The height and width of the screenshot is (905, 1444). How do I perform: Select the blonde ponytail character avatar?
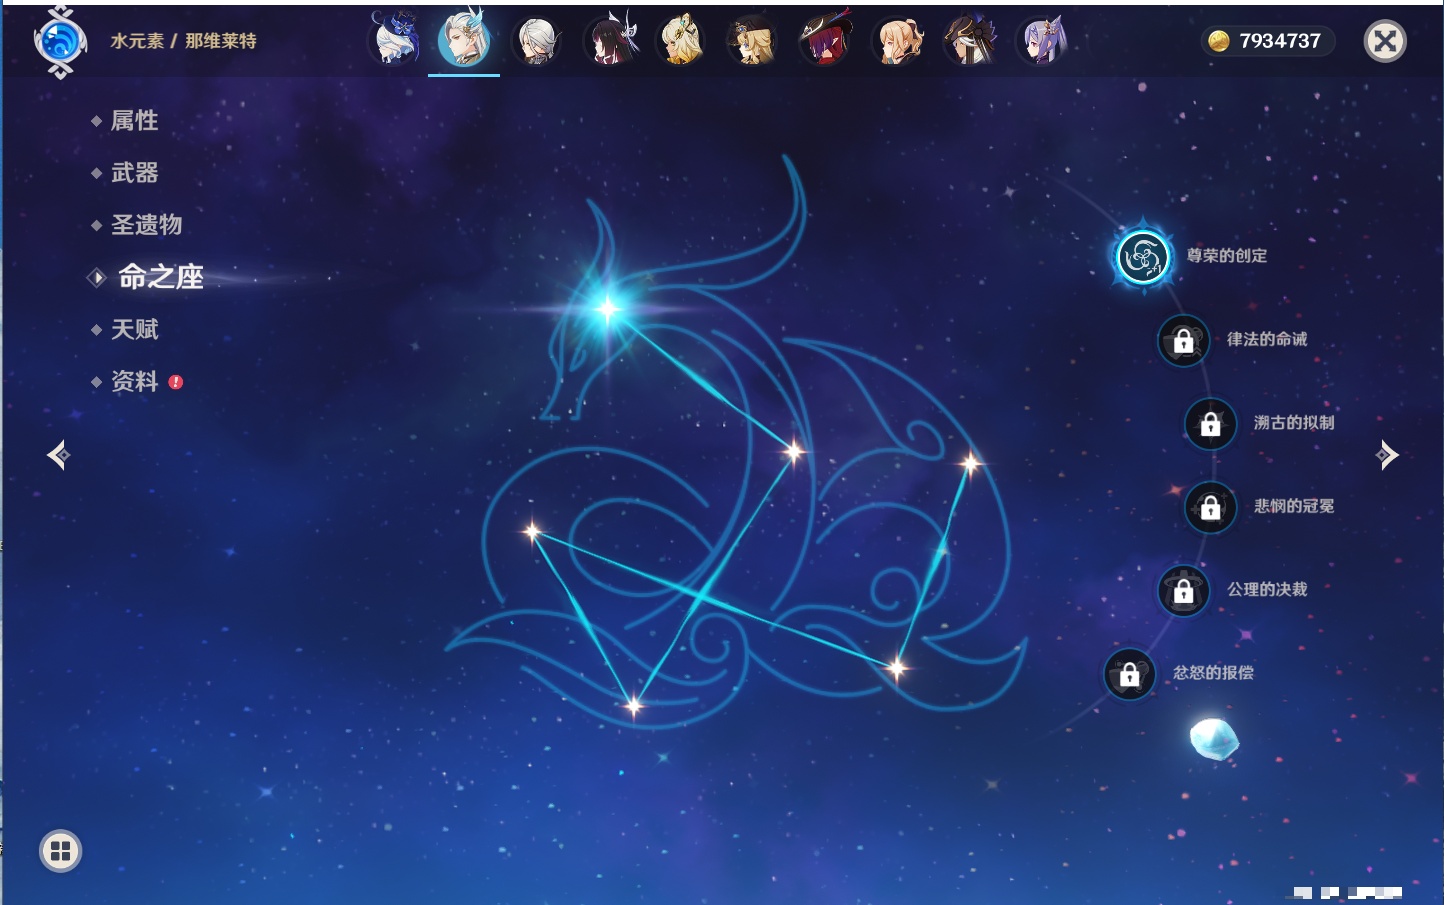(x=897, y=41)
